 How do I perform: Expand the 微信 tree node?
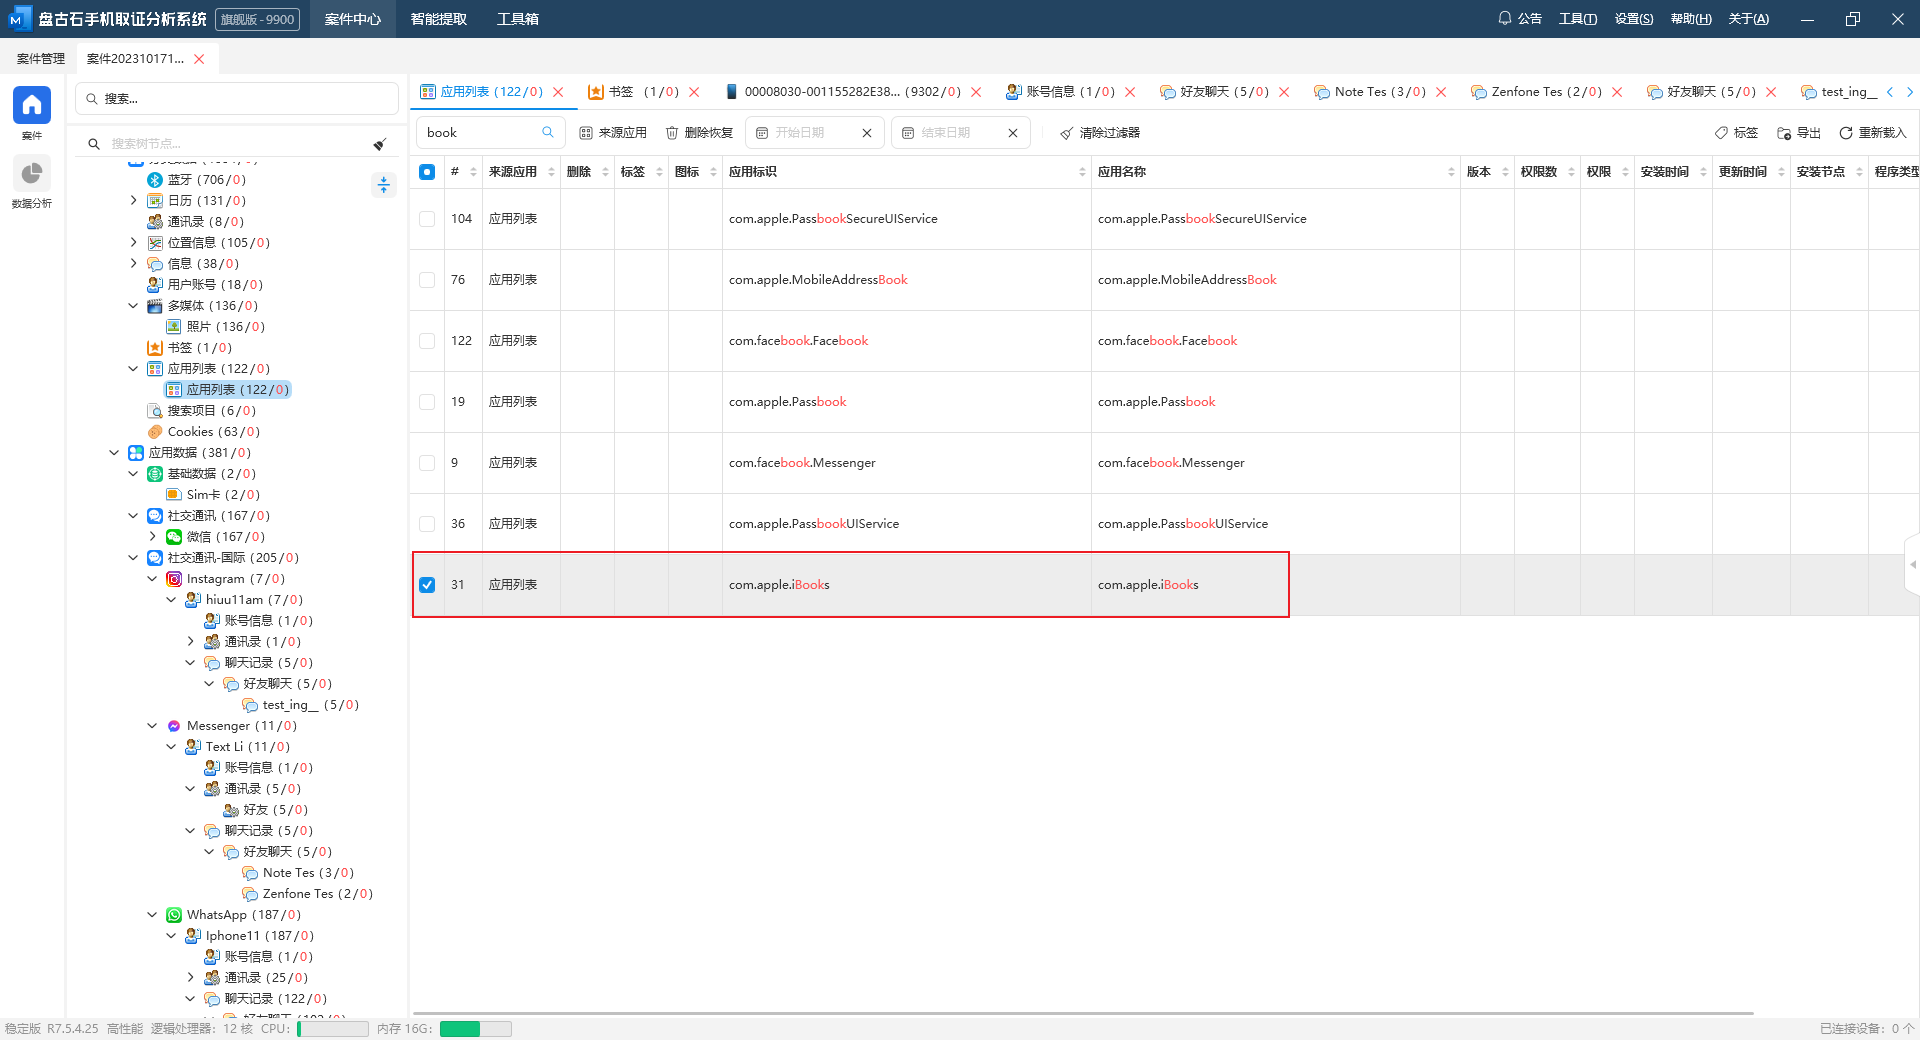[x=152, y=537]
